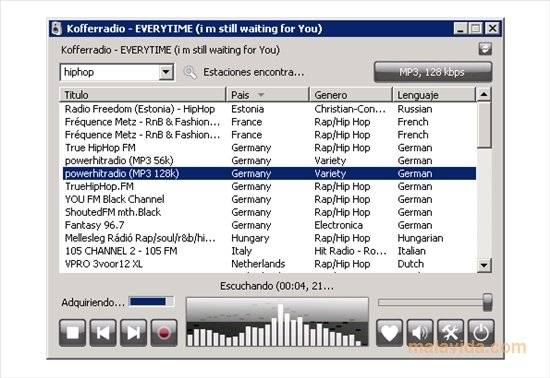The height and width of the screenshot is (378, 550).
Task: Click the Electronica genre cell
Action: coord(338,225)
